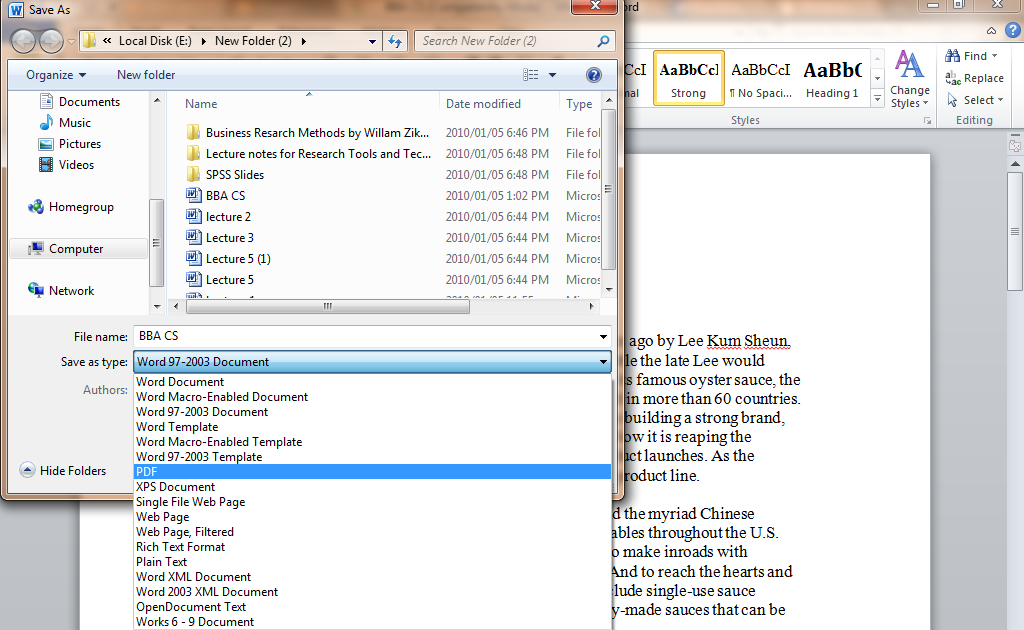Click the change view icon
The image size is (1024, 630).
pos(531,75)
